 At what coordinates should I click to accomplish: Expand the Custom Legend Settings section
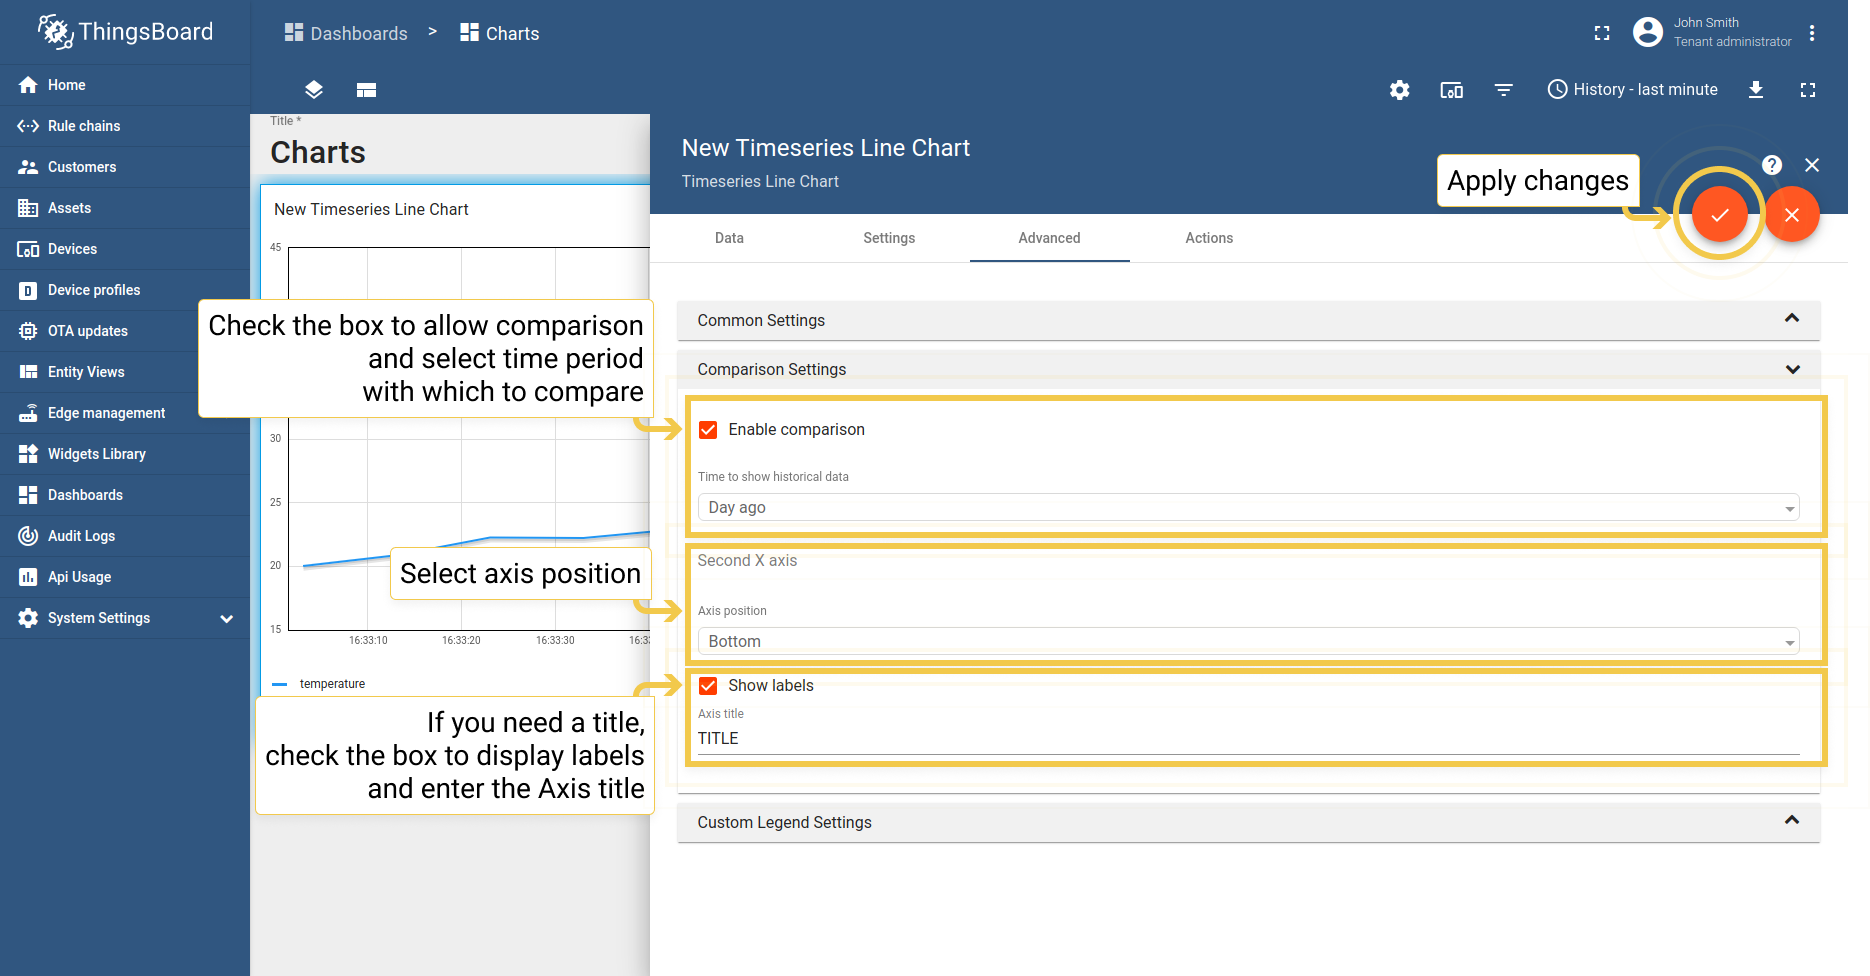[1247, 822]
